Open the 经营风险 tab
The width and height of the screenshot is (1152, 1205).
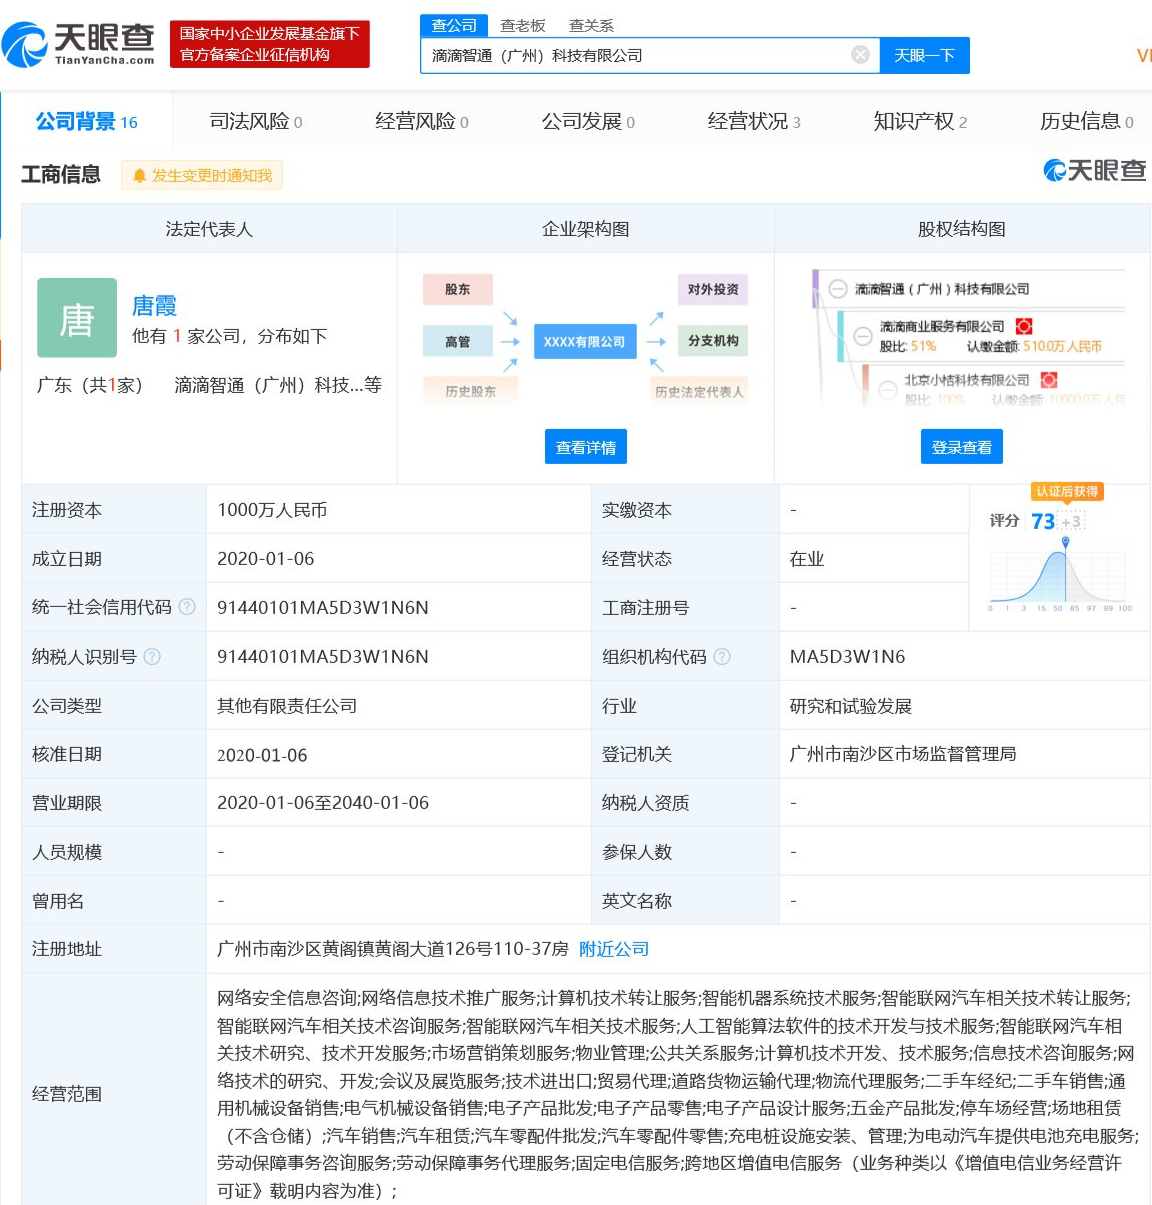point(422,122)
